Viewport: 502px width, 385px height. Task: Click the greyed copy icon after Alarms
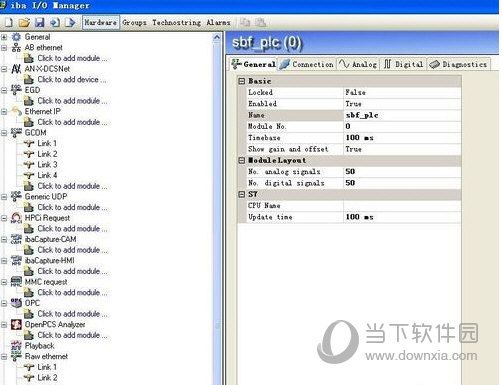tap(245, 22)
